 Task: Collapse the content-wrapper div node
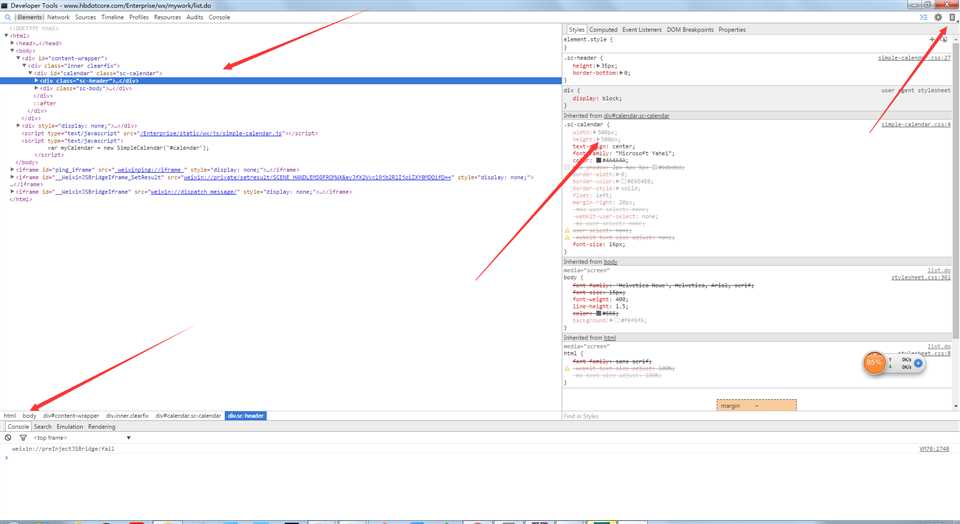pyautogui.click(x=18, y=58)
